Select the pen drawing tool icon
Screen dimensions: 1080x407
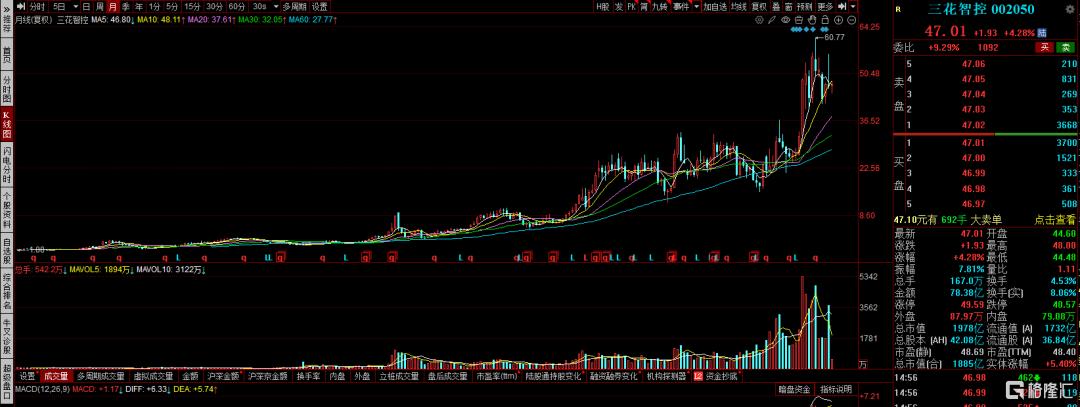coord(772,20)
